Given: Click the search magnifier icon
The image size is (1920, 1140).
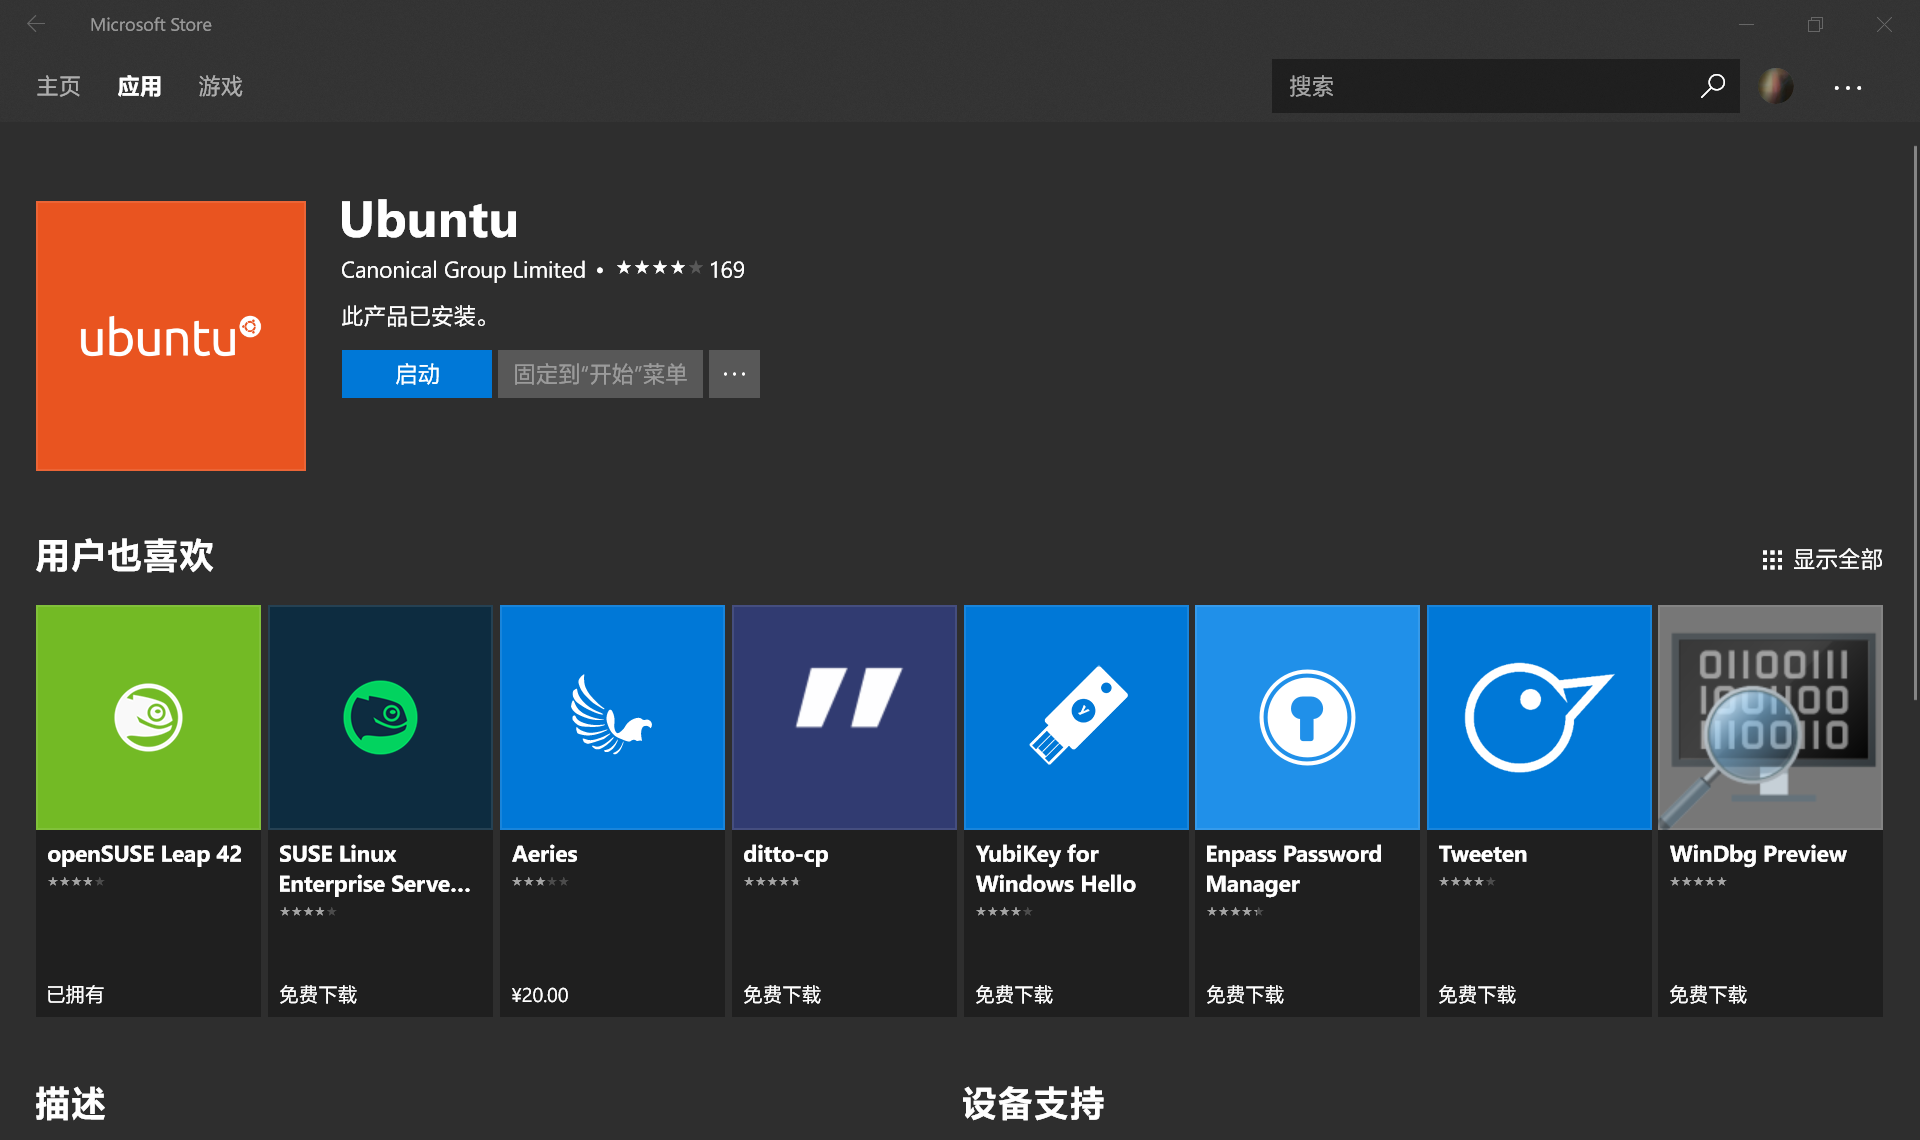Looking at the screenshot, I should point(1712,86).
